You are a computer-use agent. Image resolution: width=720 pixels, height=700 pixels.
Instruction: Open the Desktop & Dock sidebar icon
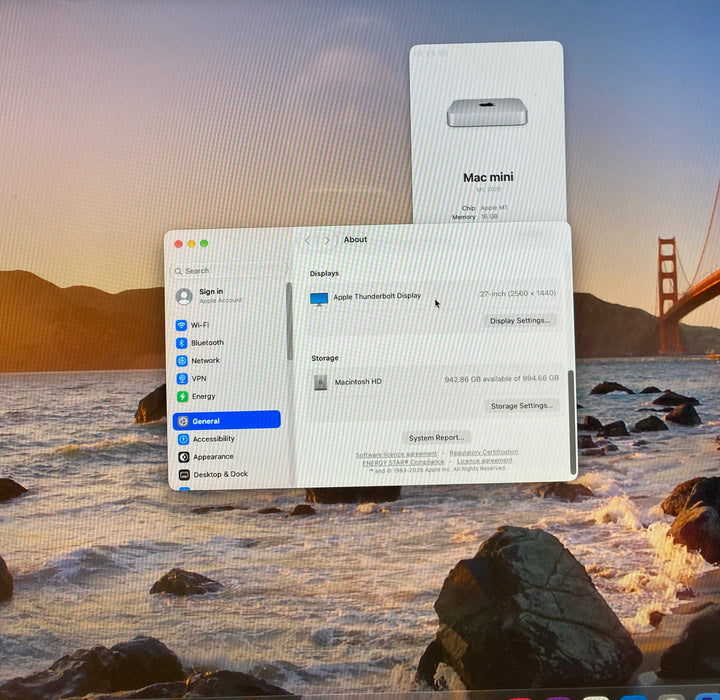pos(184,474)
